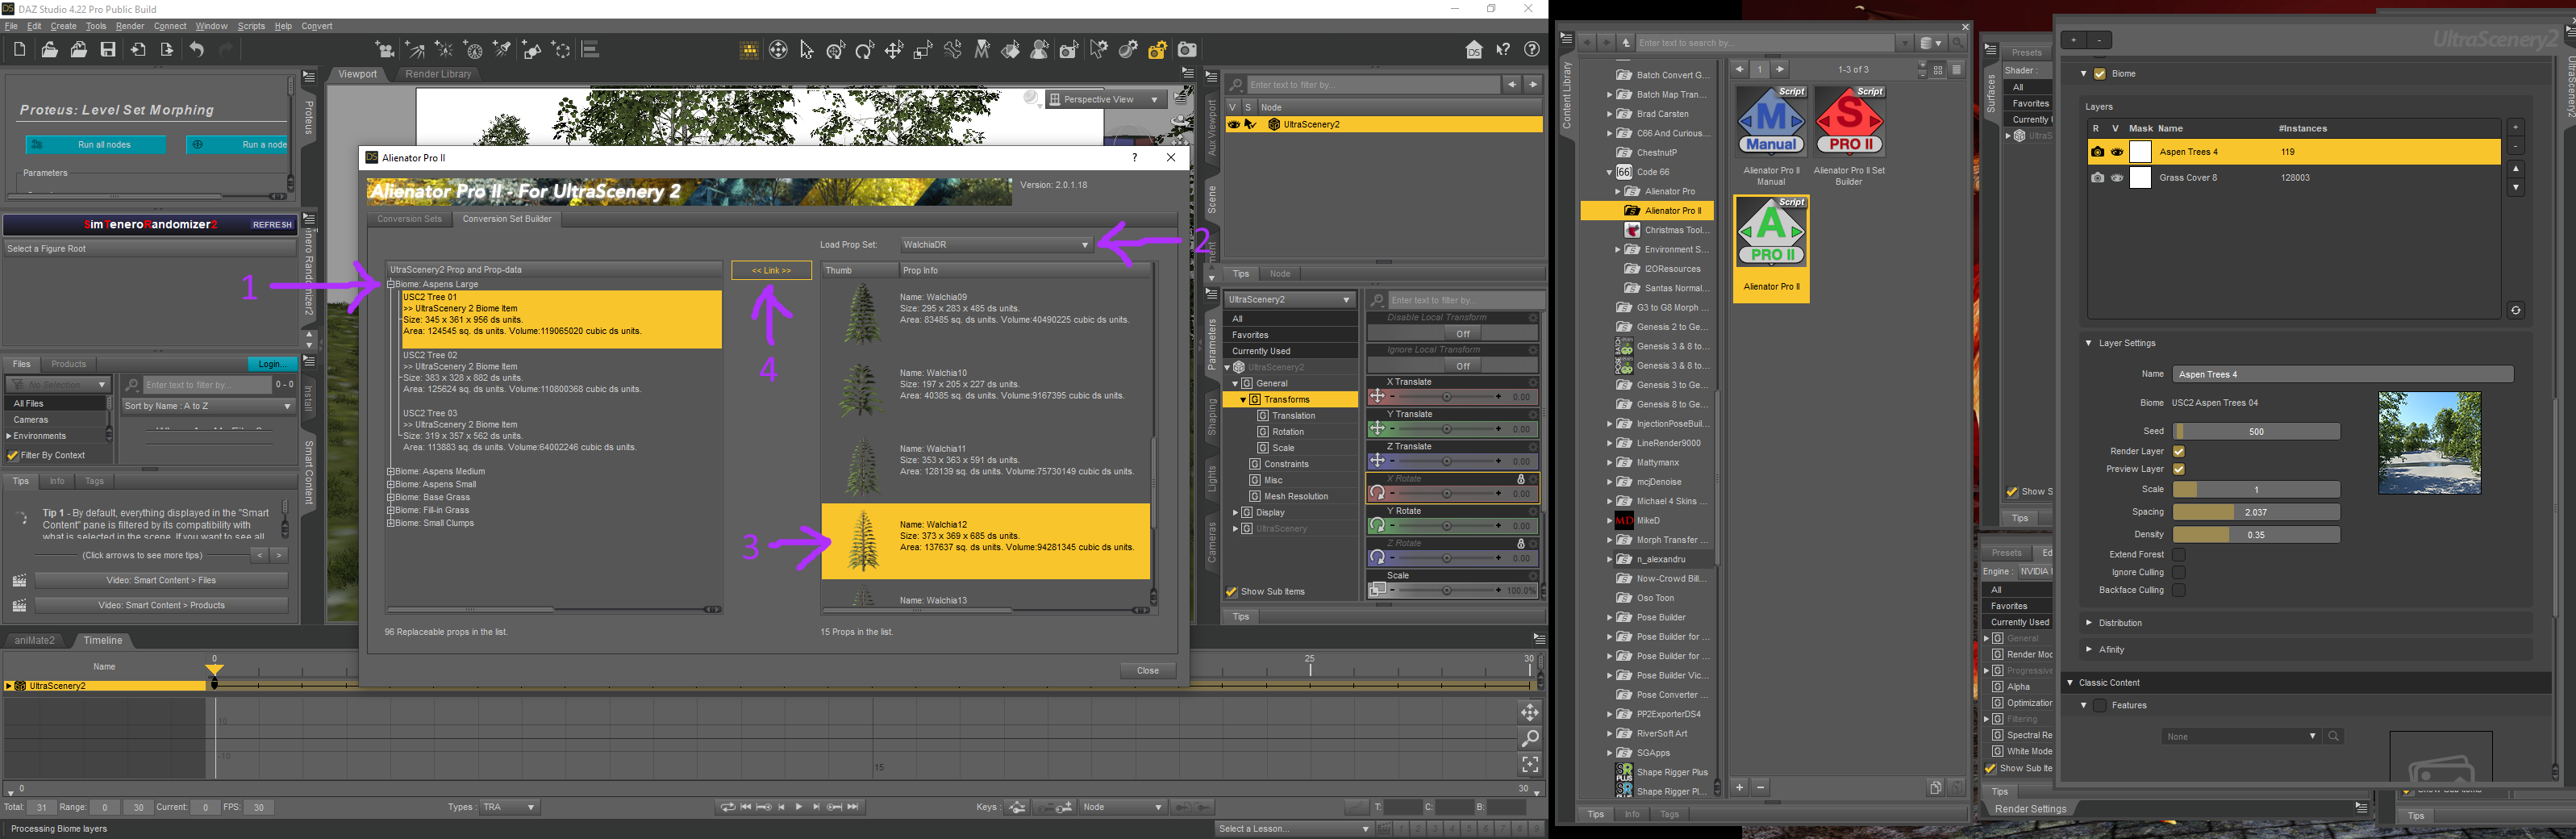Switch to the aniMate2 tab
Image resolution: width=2576 pixels, height=839 pixels.
[35, 641]
